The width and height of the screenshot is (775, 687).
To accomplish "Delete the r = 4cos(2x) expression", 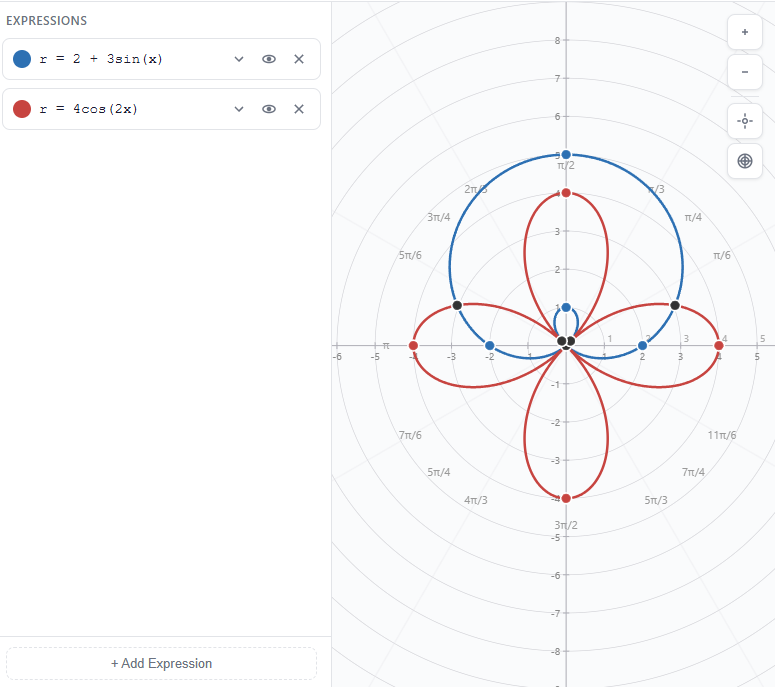I will [299, 109].
